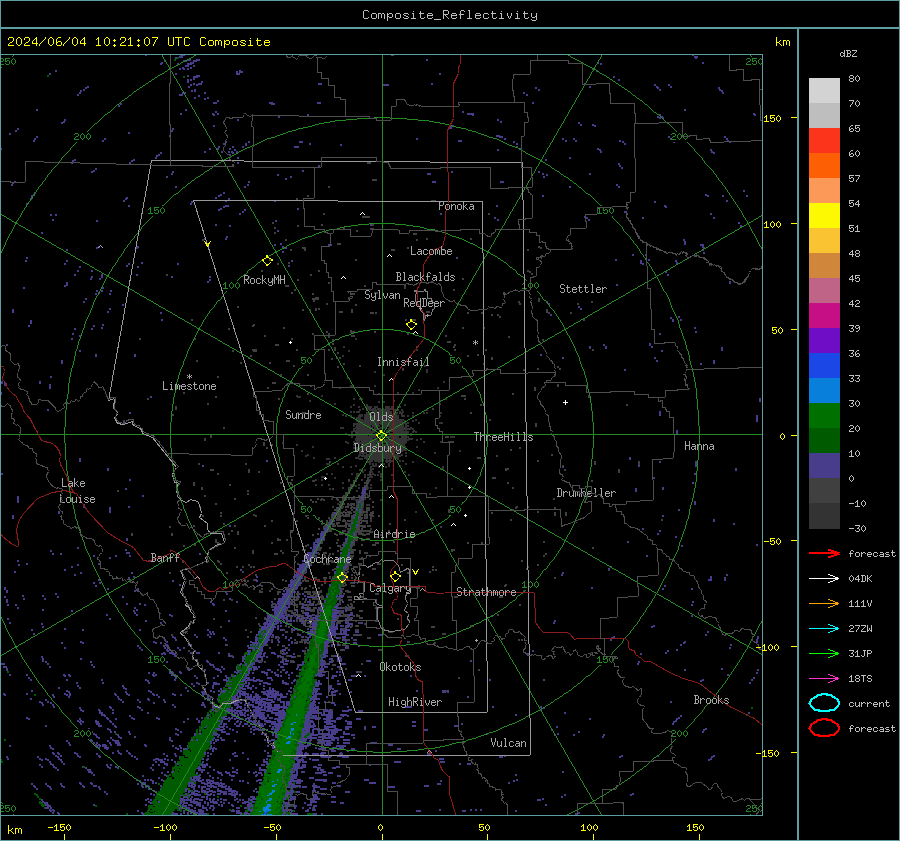
Task: Click the Vulcan town label
Action: coord(508,743)
